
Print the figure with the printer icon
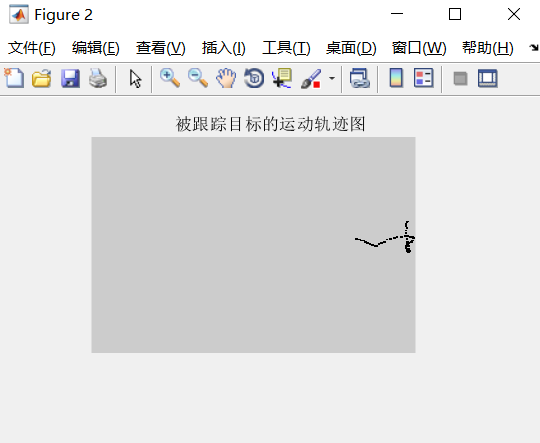pyautogui.click(x=98, y=78)
